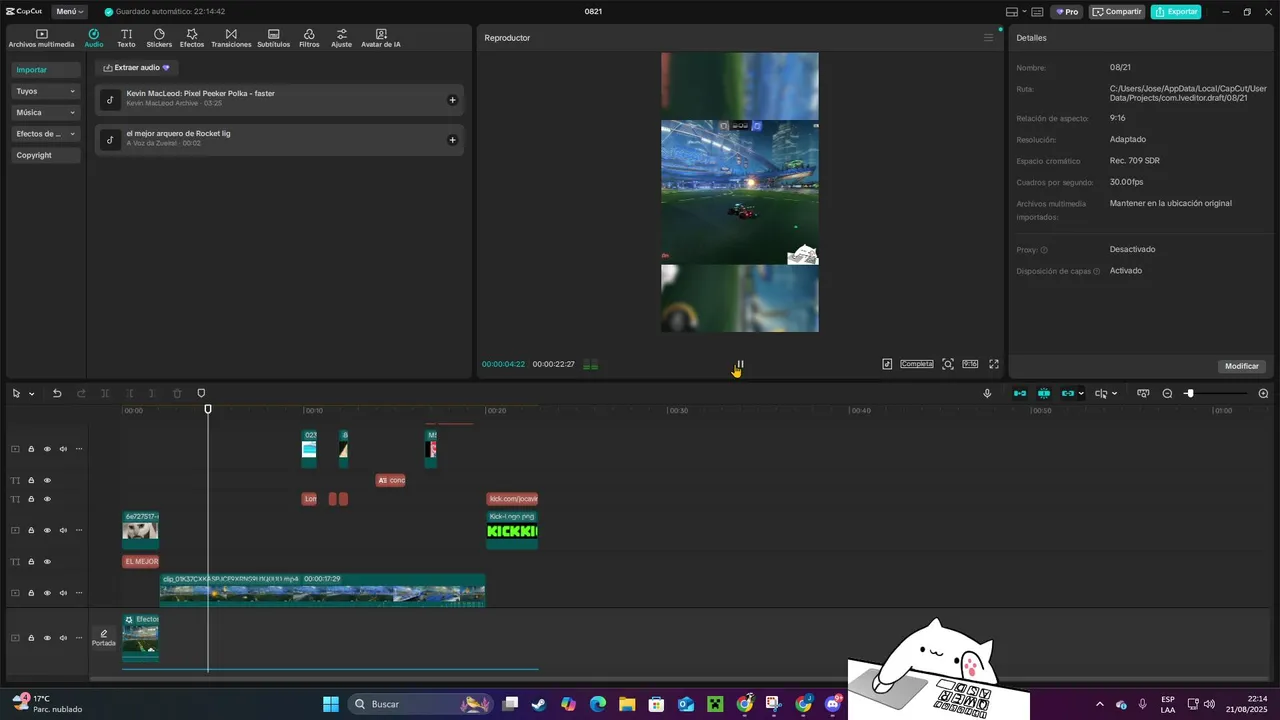
Task: Undo the last timeline action
Action: pos(57,394)
